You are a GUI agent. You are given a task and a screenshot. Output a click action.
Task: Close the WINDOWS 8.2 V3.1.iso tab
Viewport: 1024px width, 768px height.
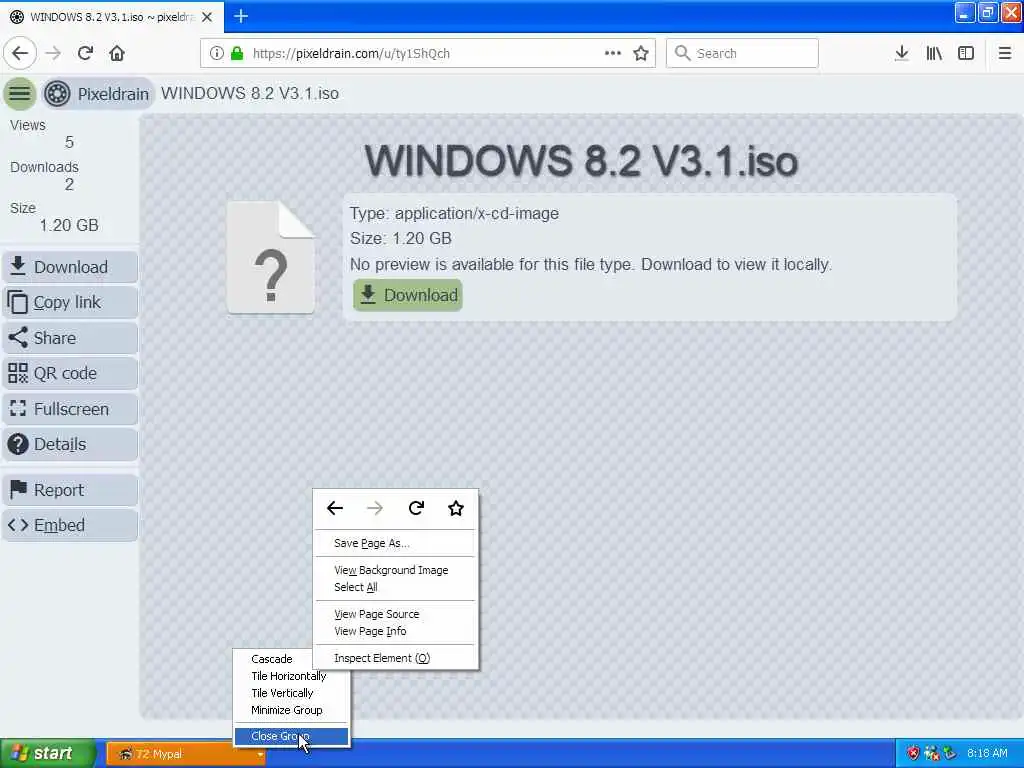[207, 17]
